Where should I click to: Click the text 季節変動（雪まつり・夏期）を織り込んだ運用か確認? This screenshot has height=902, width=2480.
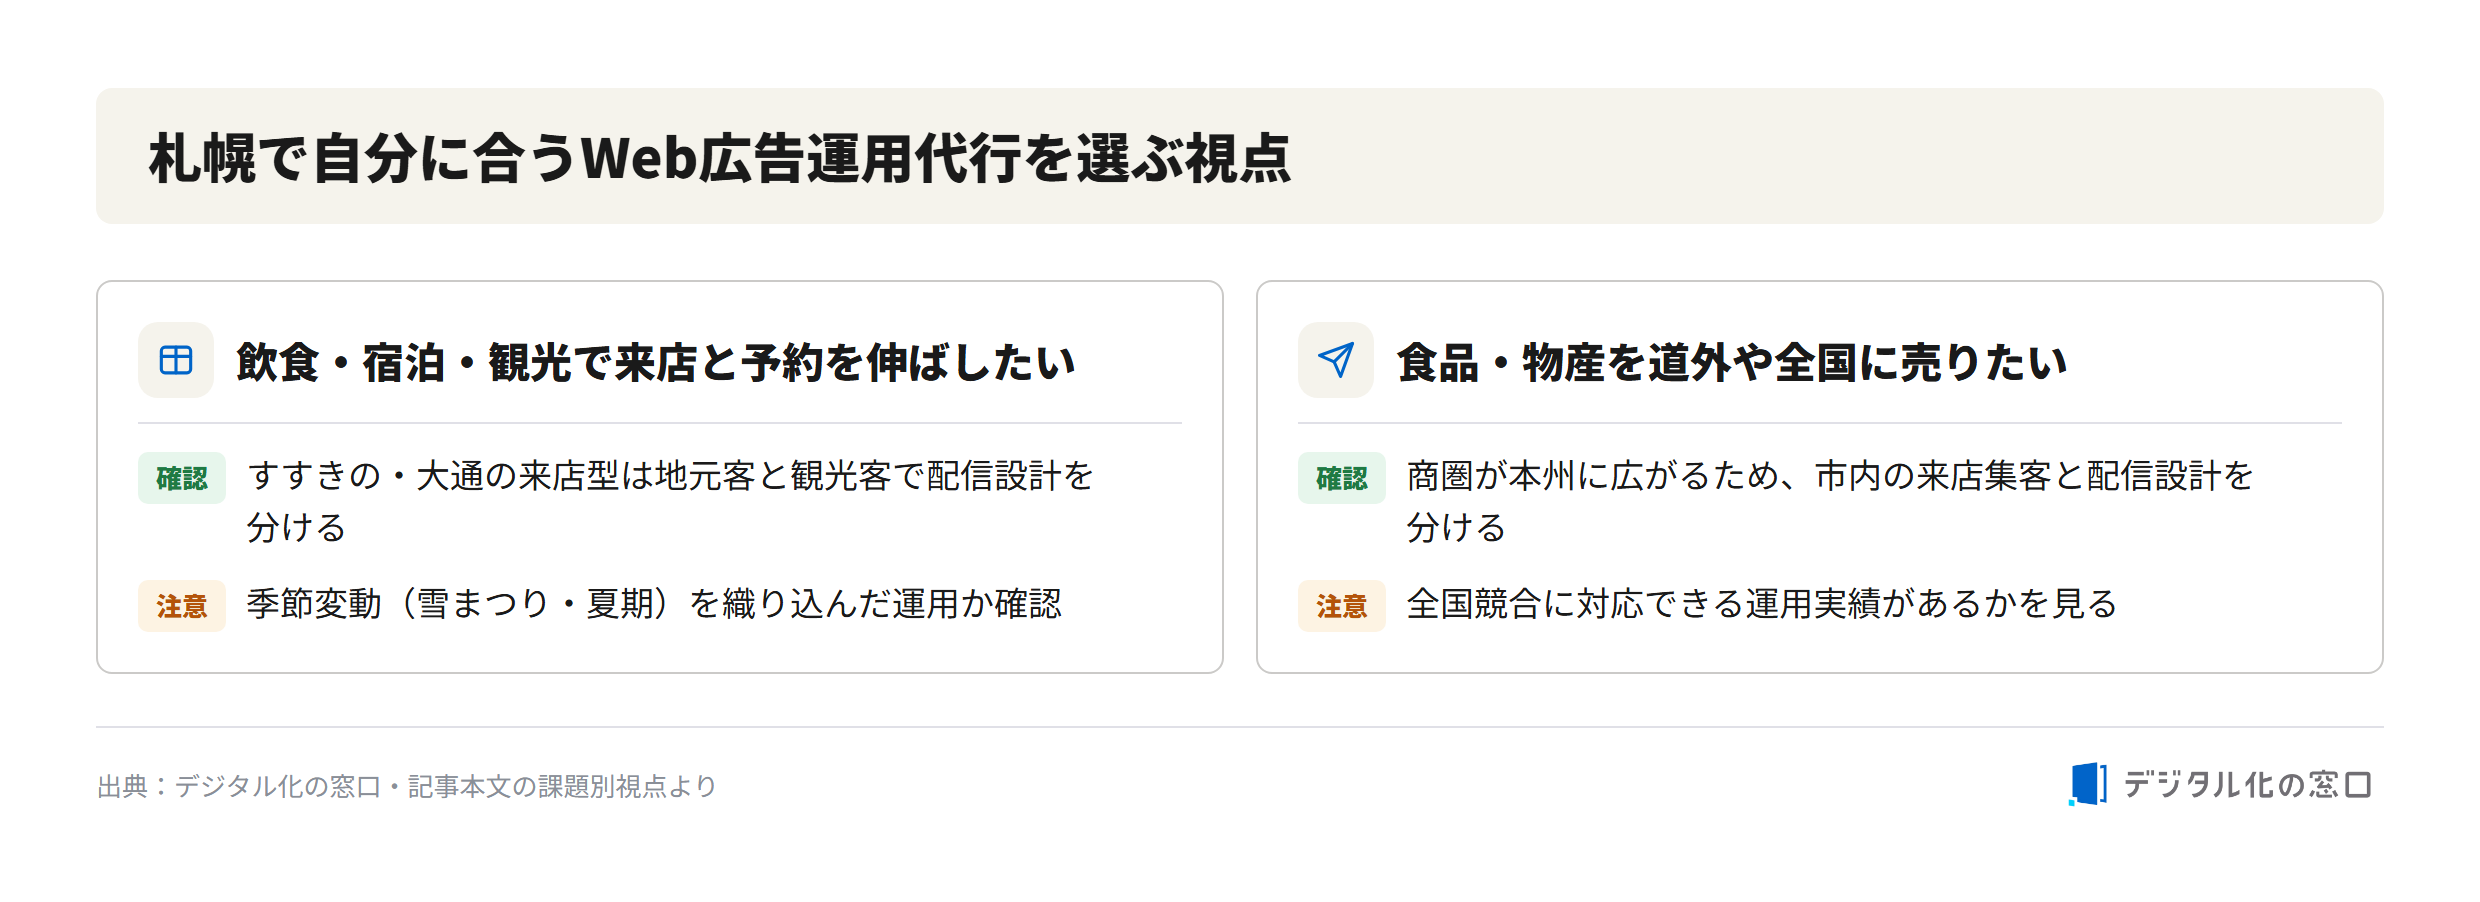(x=654, y=604)
